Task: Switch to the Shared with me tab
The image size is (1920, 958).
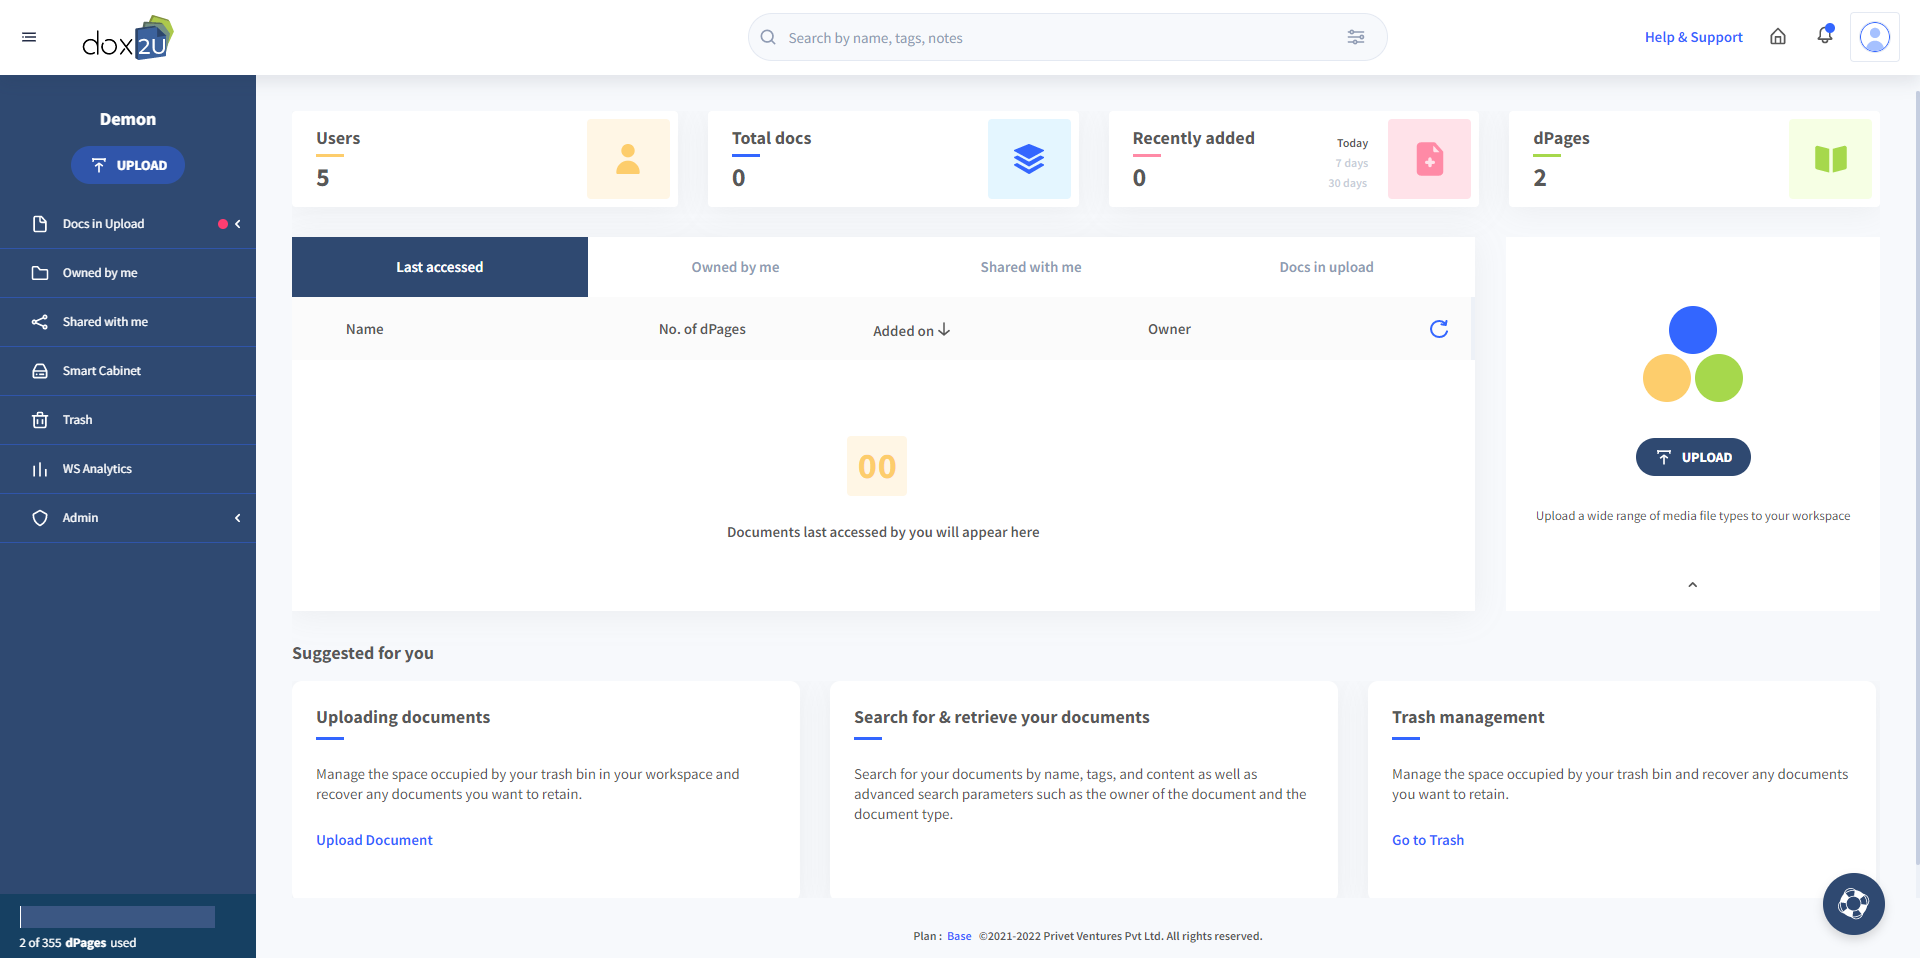Action: pos(1030,267)
